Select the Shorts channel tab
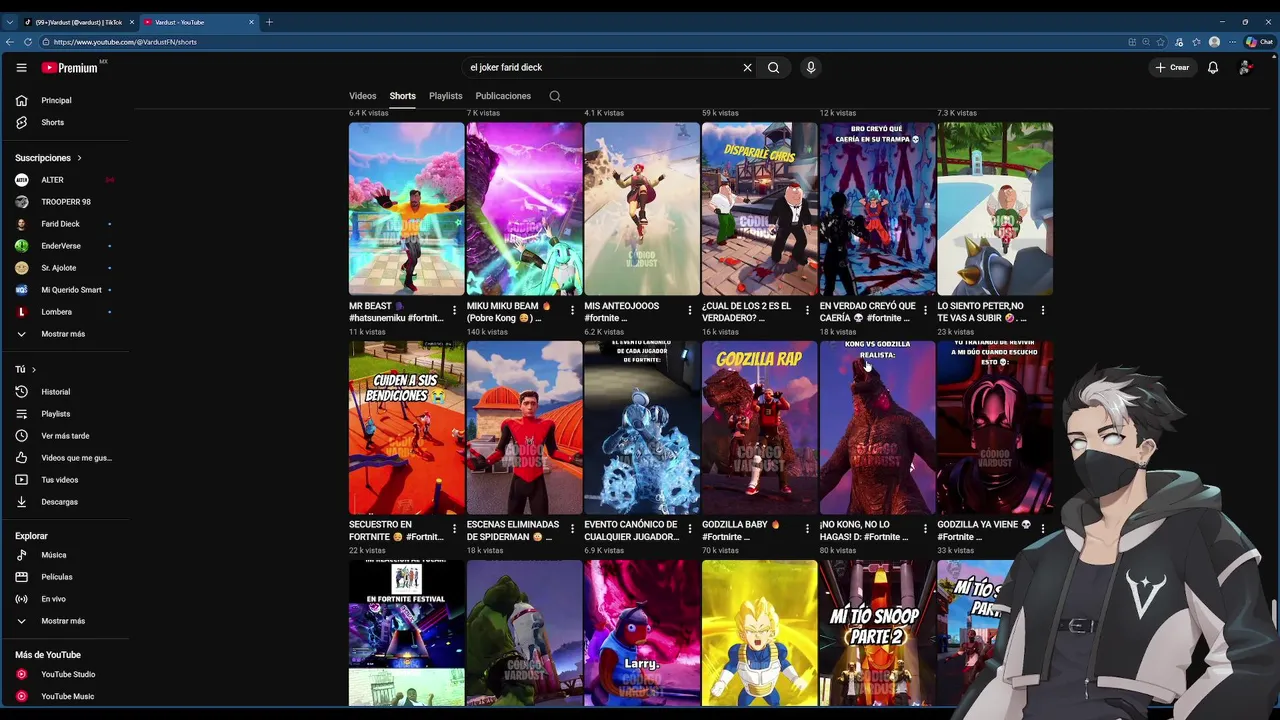 pyautogui.click(x=403, y=96)
